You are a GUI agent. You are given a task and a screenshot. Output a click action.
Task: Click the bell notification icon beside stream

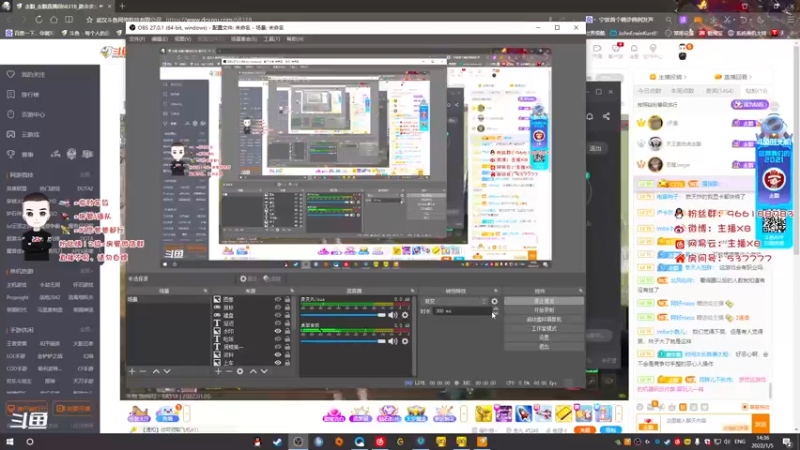click(590, 116)
